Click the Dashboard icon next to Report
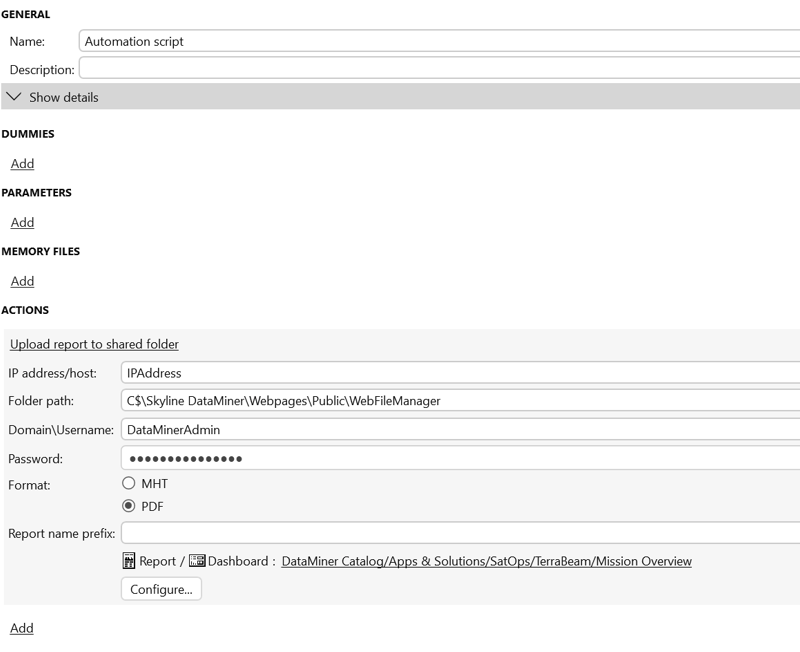 (197, 561)
